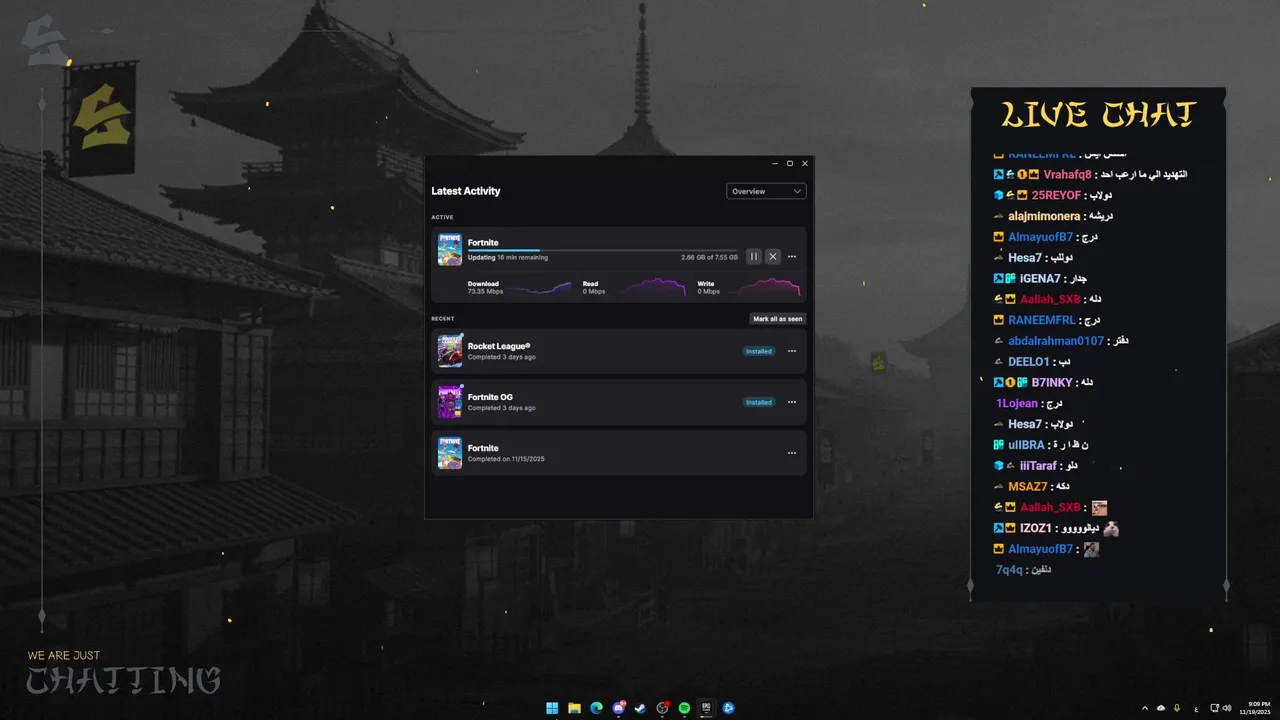1280x720 pixels.
Task: Click the microphone icon in system tray
Action: [1177, 708]
